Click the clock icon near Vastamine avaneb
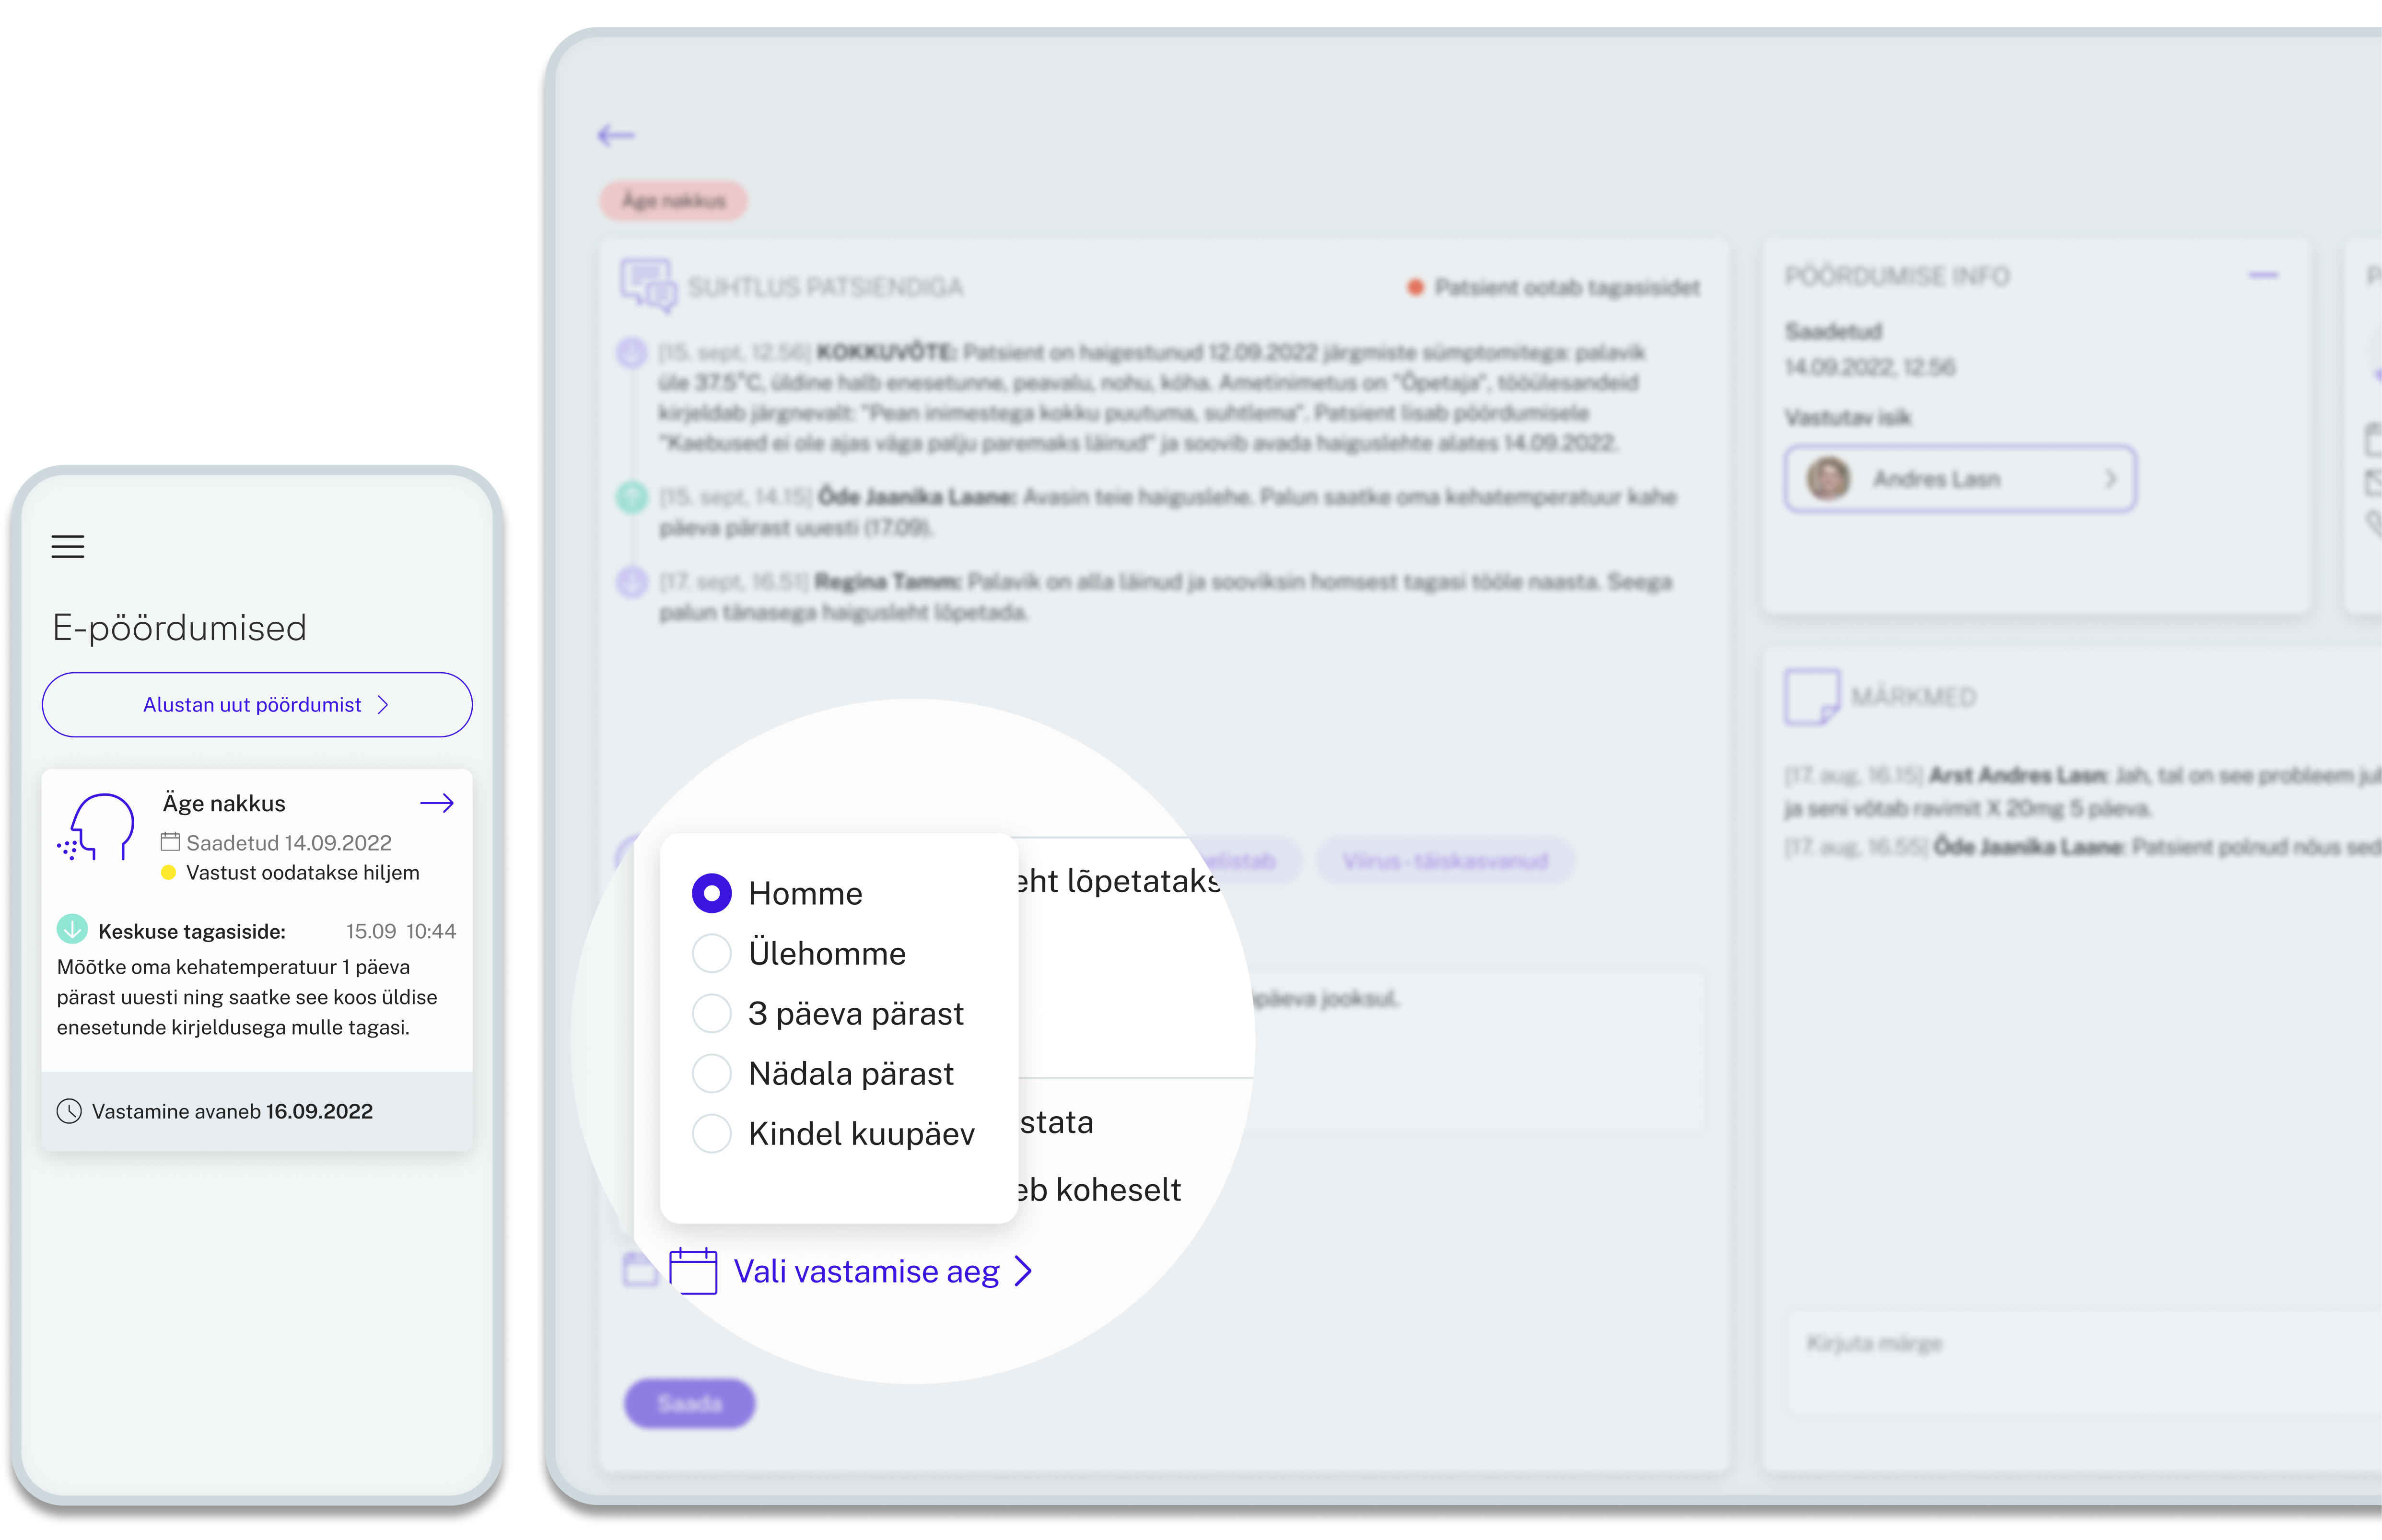Screen dimensions: 2382x1540 tap(69, 1111)
